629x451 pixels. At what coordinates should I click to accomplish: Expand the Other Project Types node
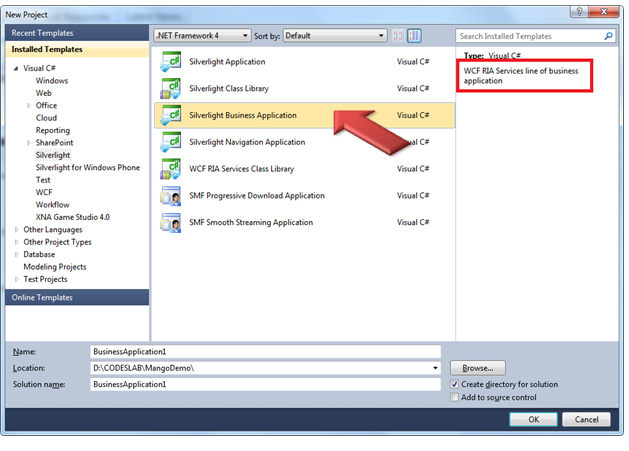coord(15,242)
